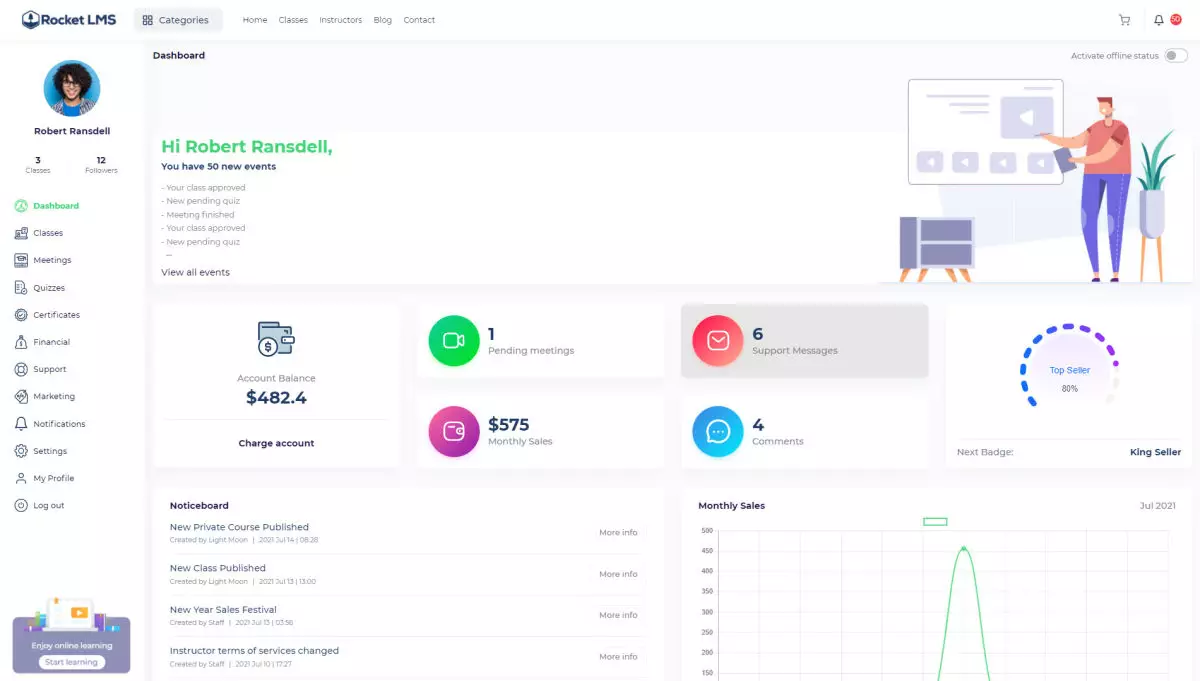The image size is (1200, 681).
Task: Click the Settings gear icon
Action: pyautogui.click(x=21, y=451)
